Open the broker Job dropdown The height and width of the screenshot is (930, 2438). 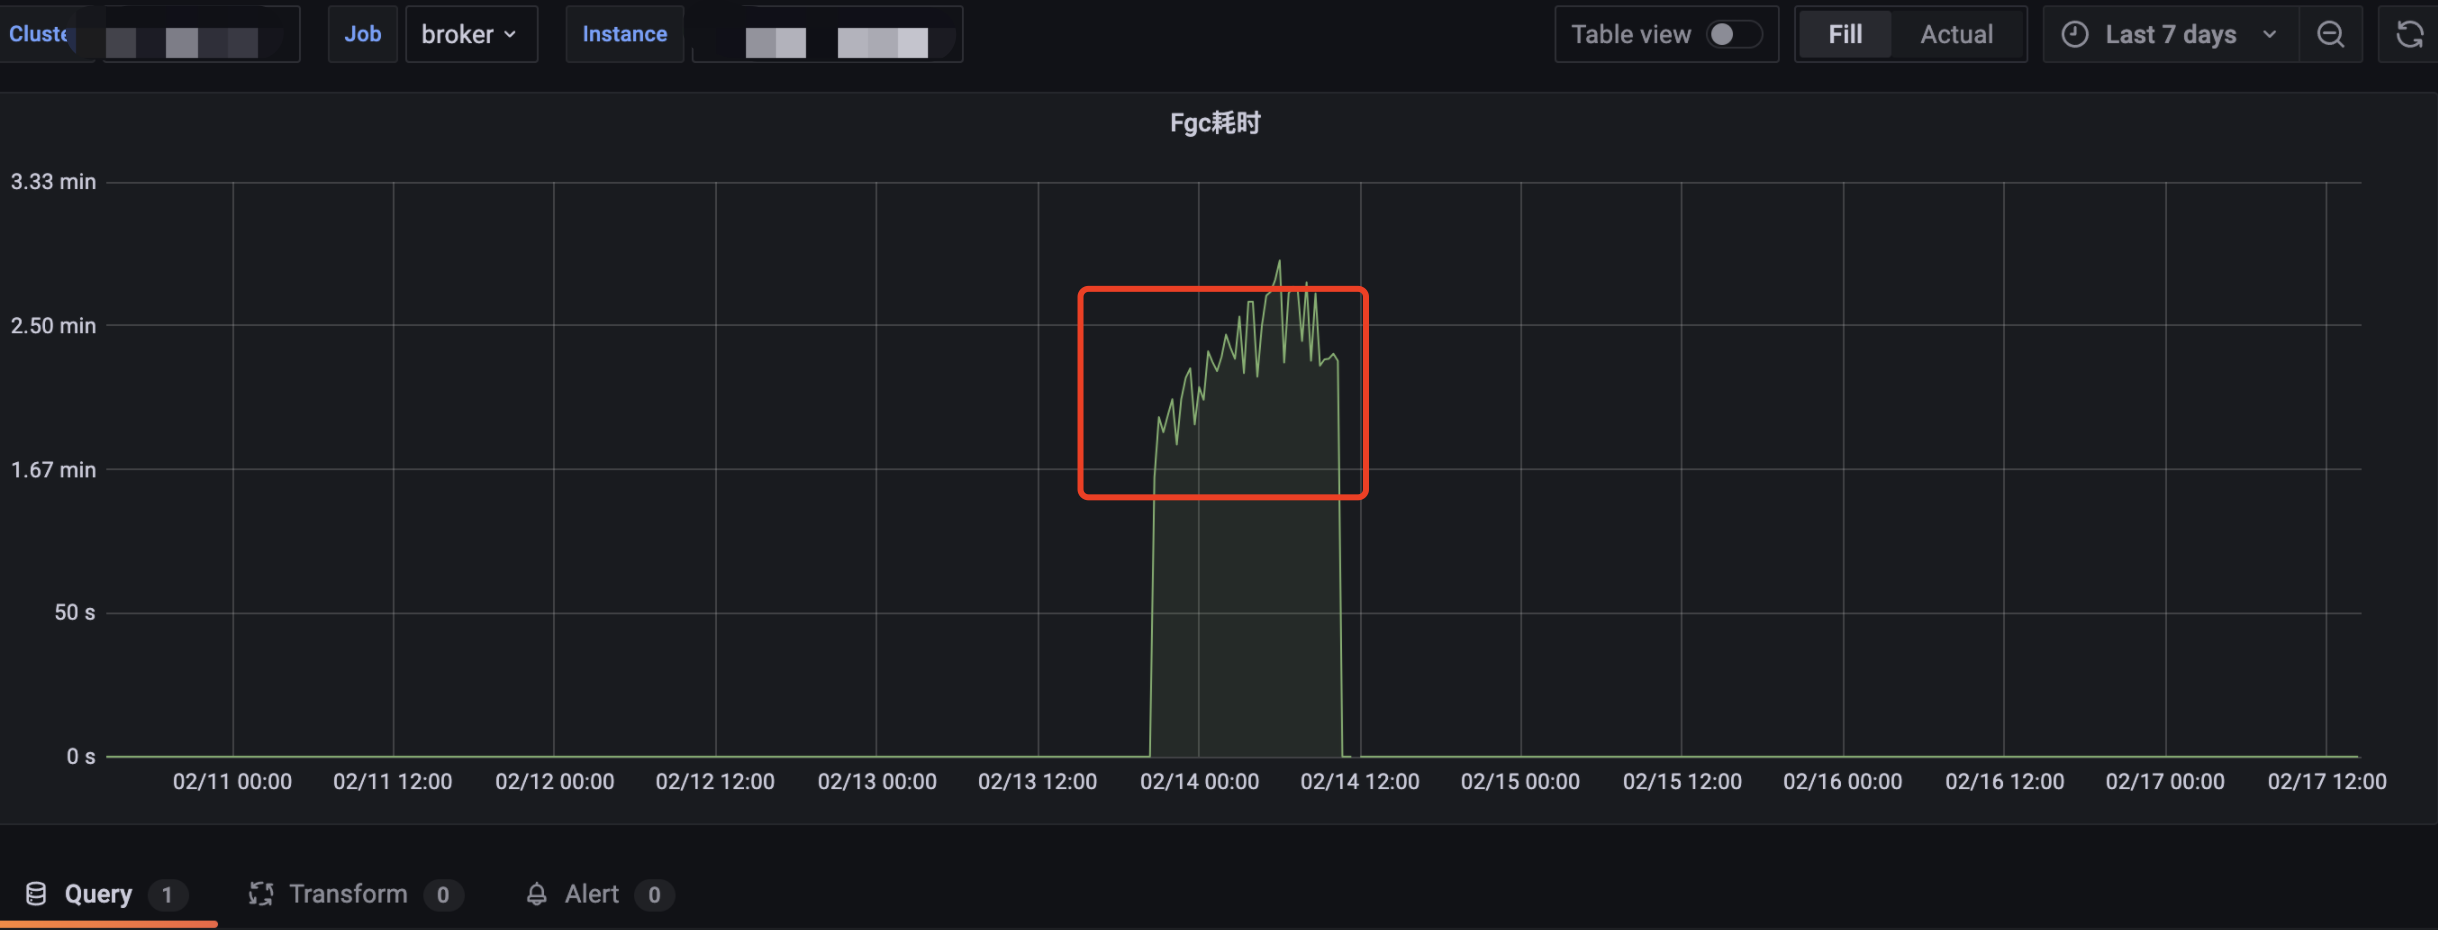(471, 34)
